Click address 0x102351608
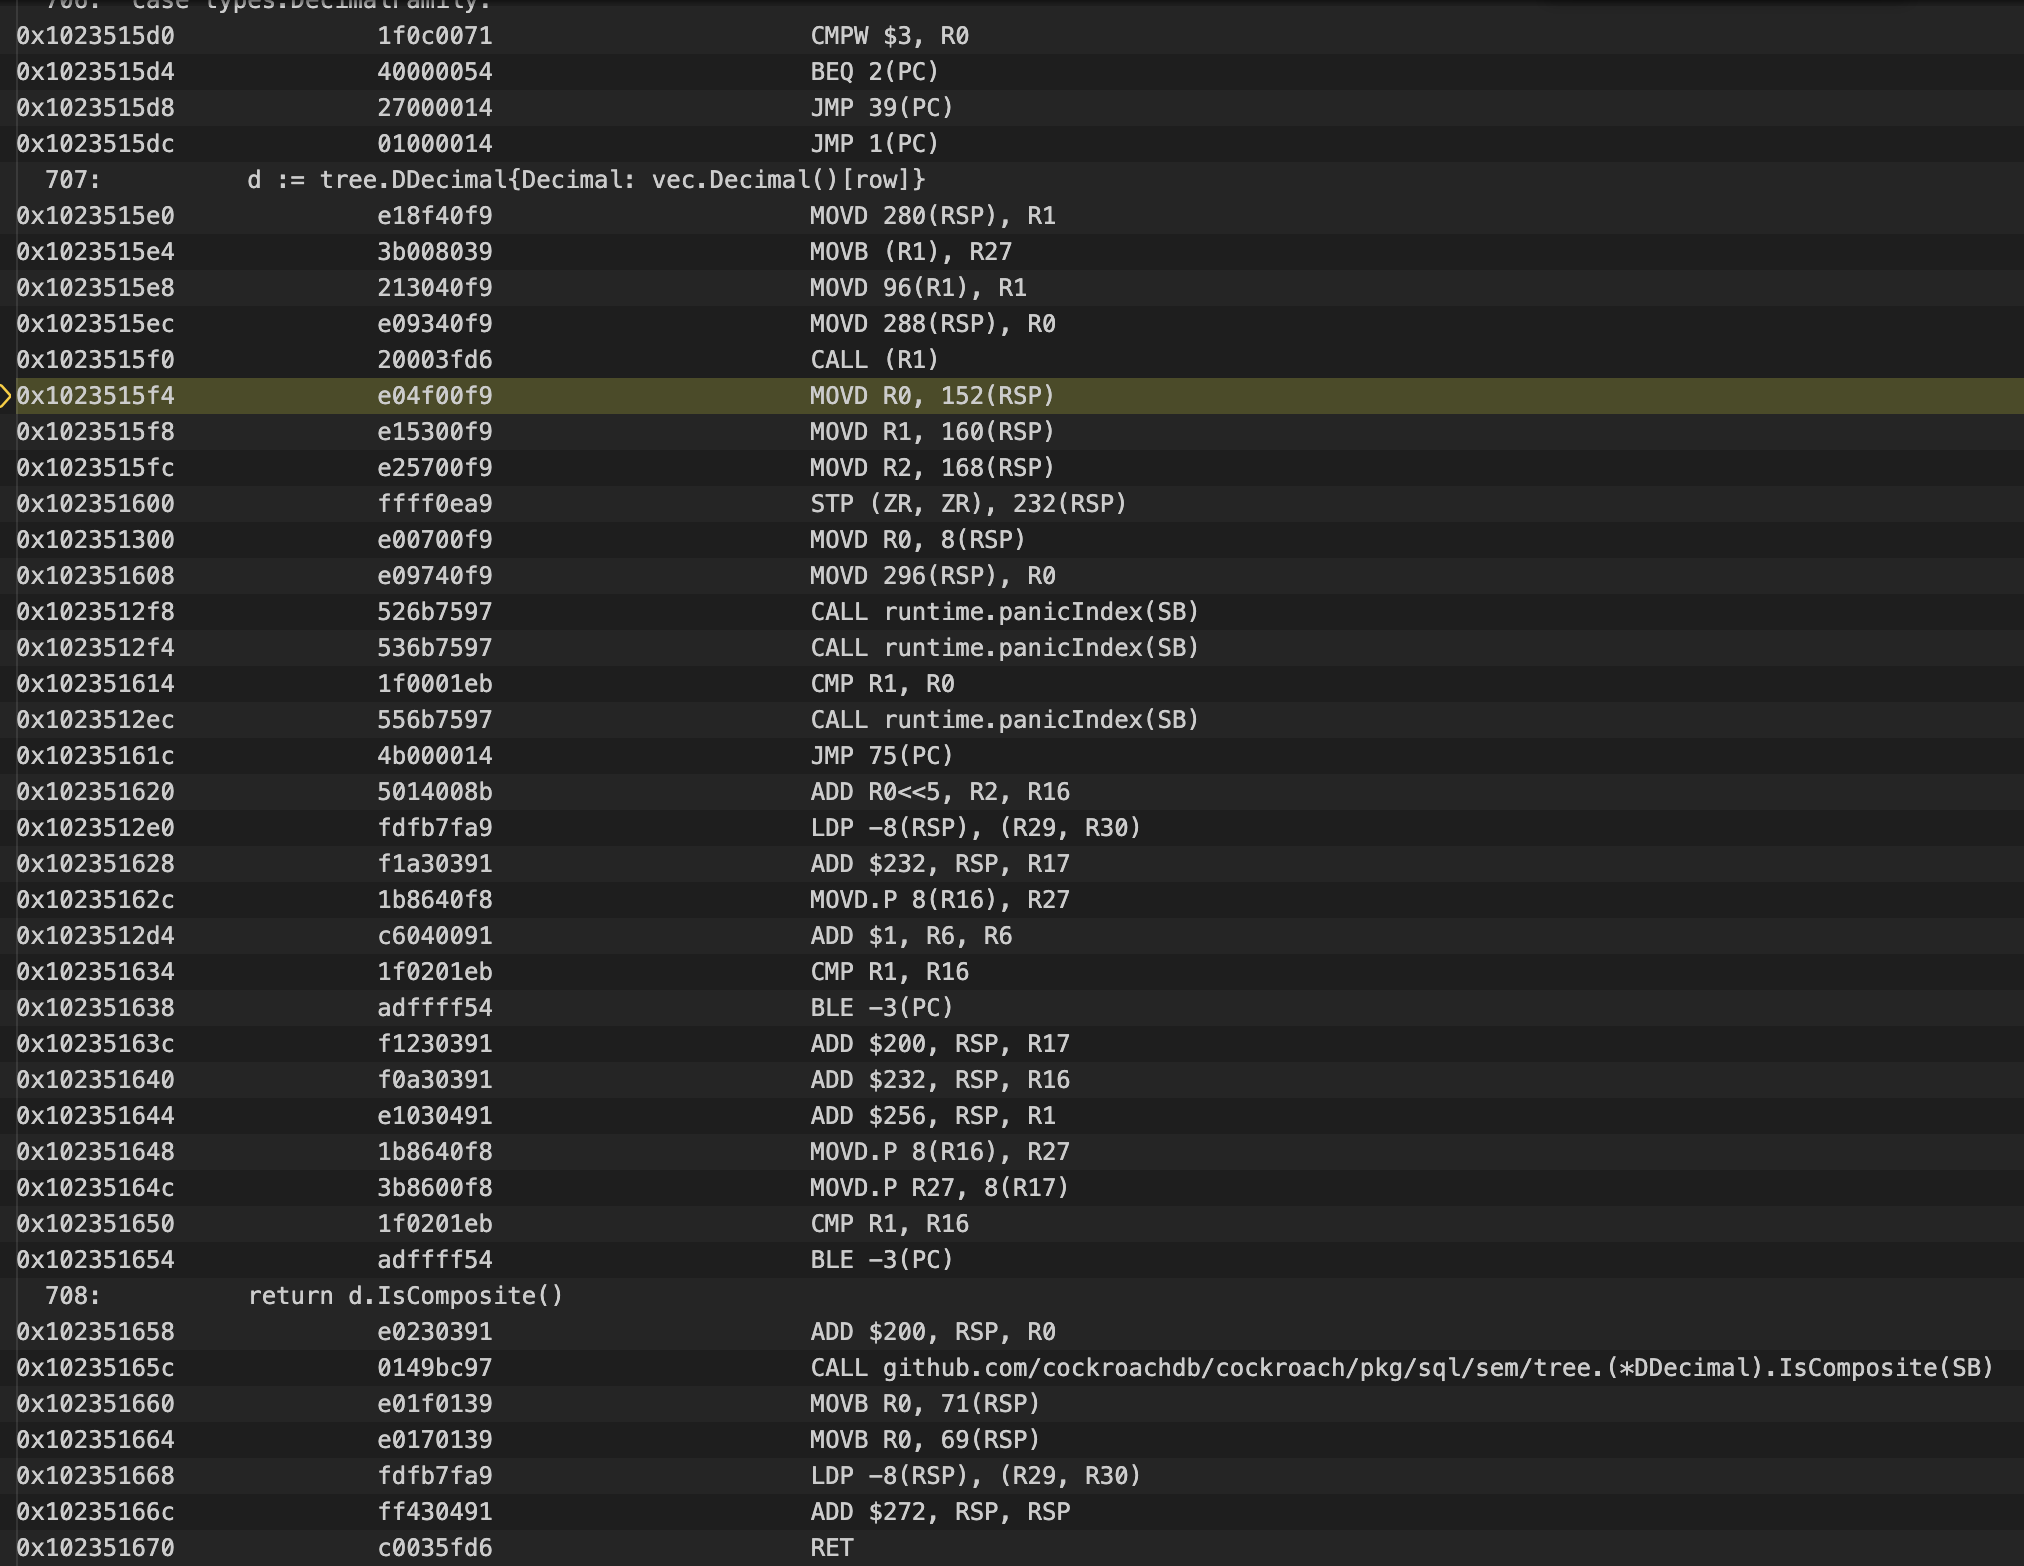This screenshot has height=1566, width=2024. pyautogui.click(x=95, y=576)
